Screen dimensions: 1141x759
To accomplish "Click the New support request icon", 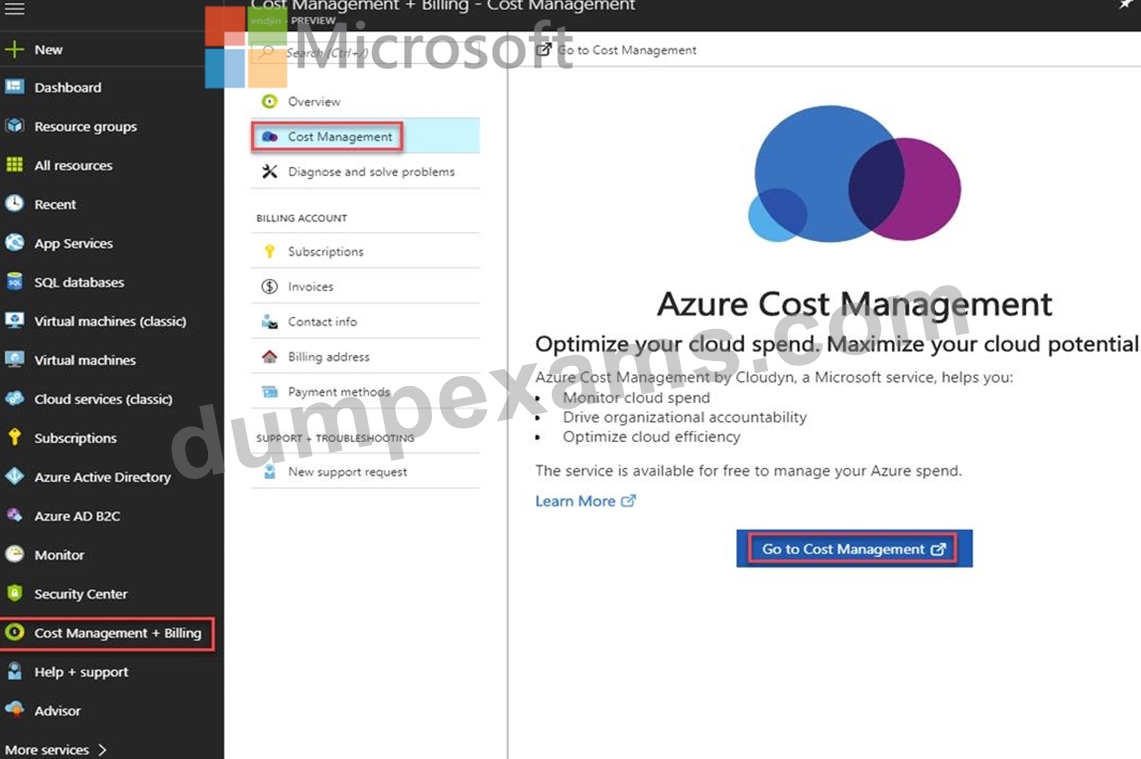I will 269,472.
